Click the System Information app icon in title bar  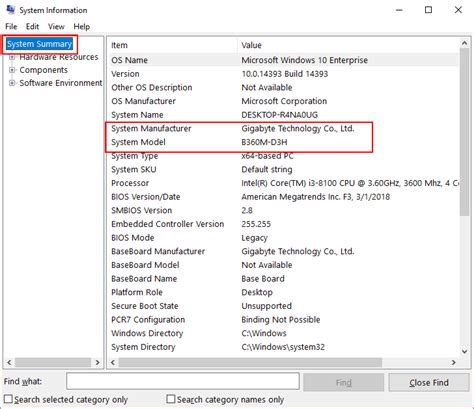pos(10,10)
